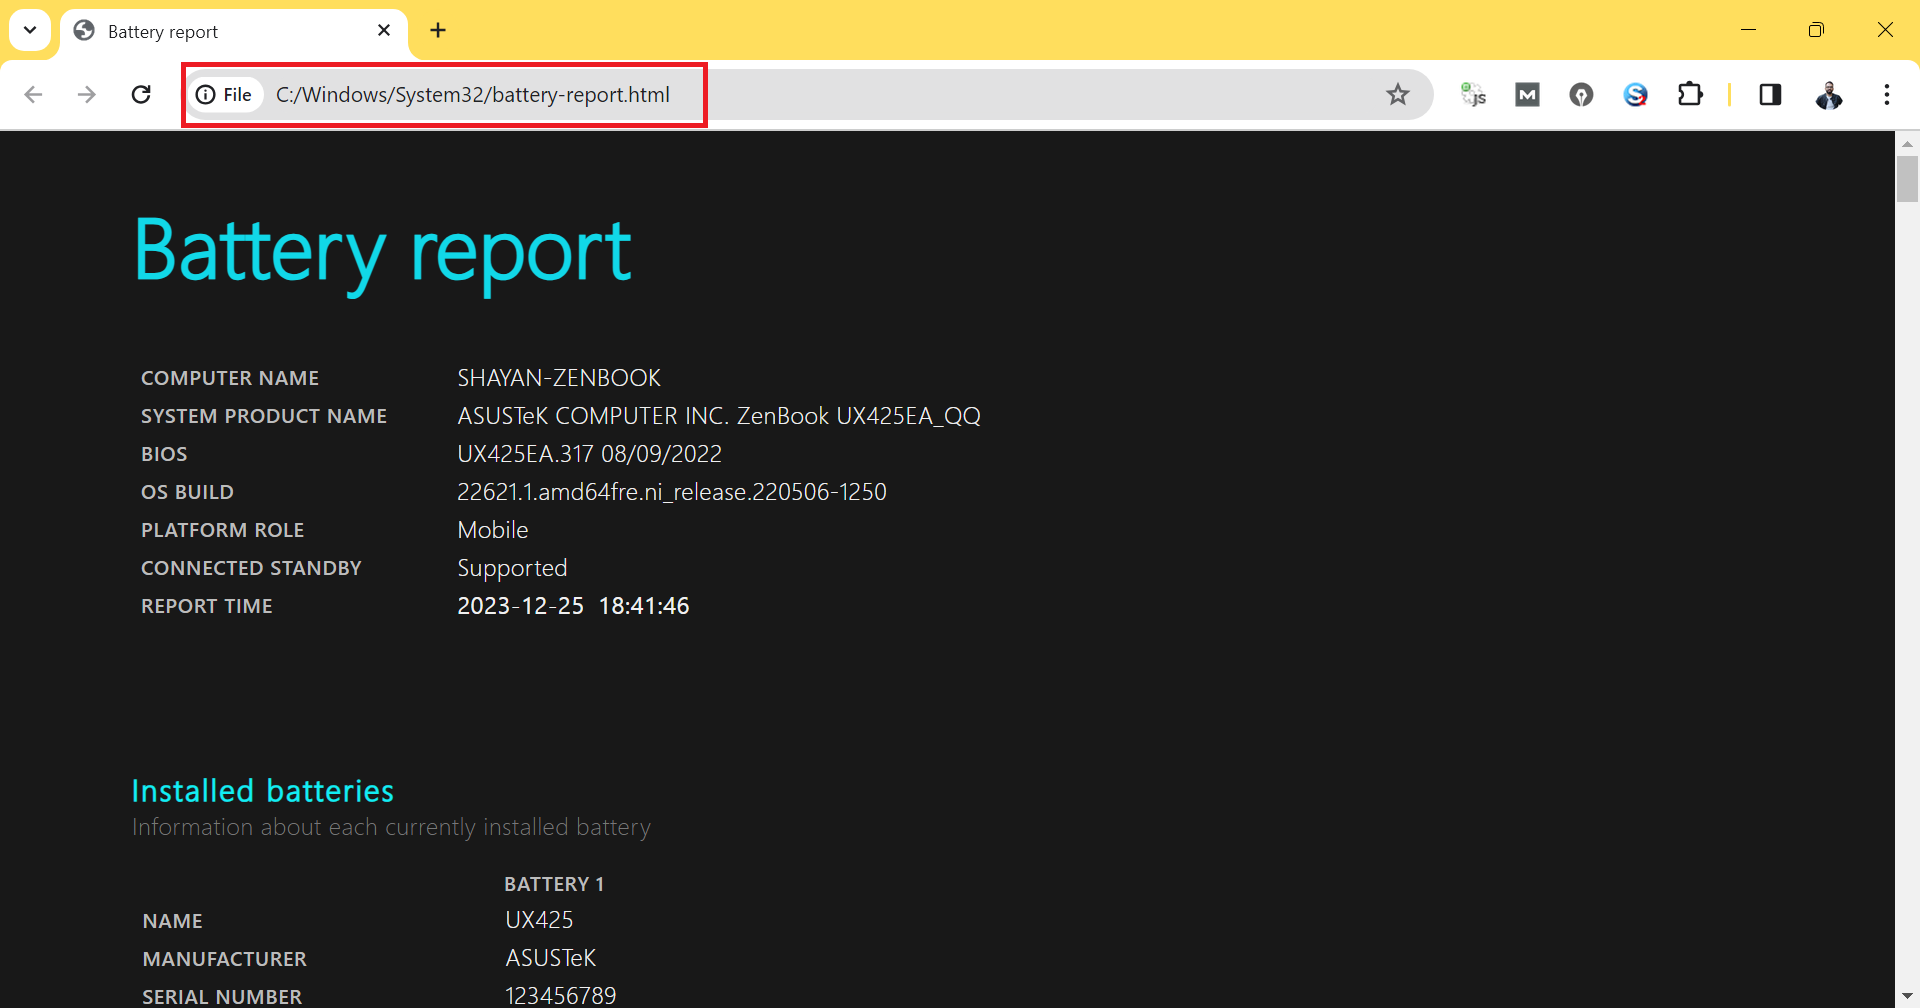1920x1008 pixels.
Task: Open the Chrome three-dot menu
Action: coord(1887,95)
